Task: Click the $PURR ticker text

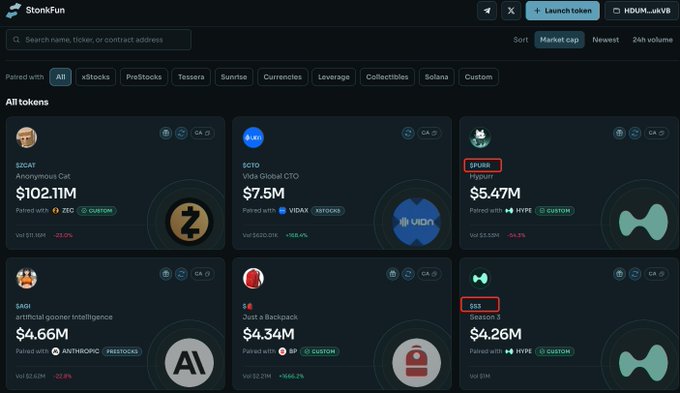Action: pyautogui.click(x=480, y=165)
